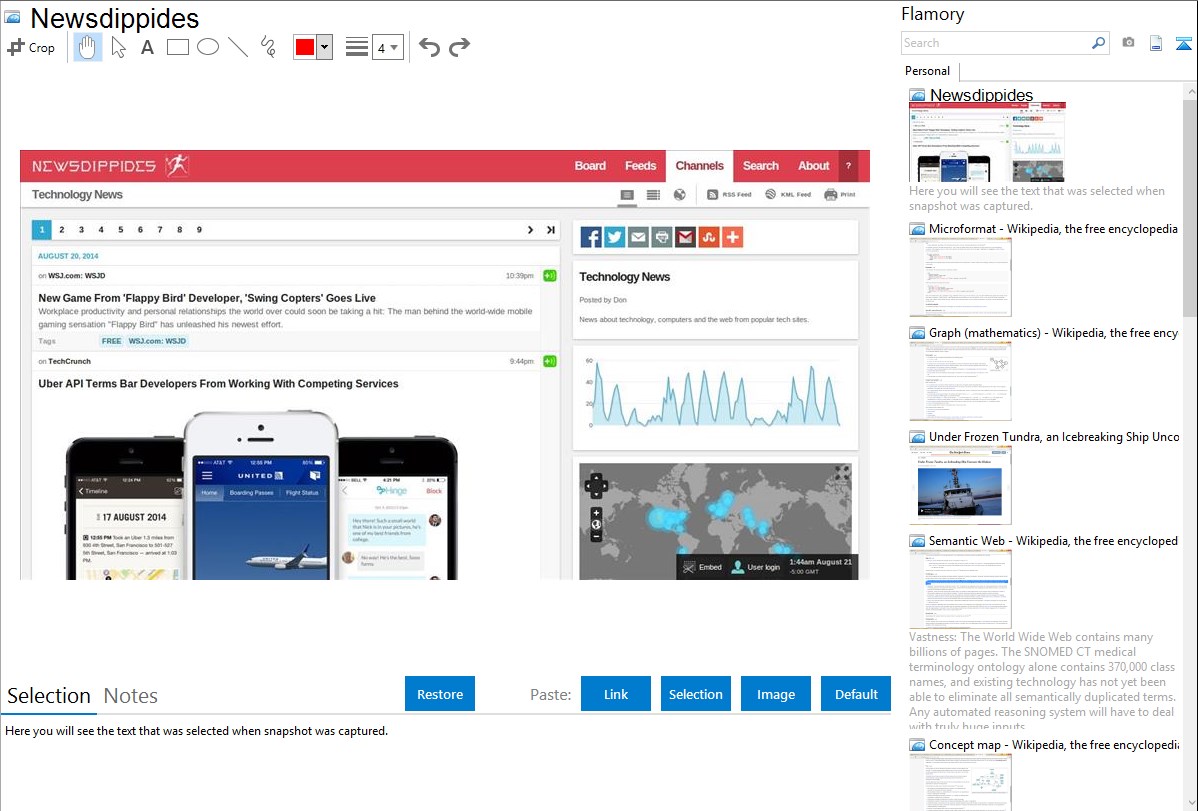Undo the last annotation
Viewport: 1198px width, 811px height.
click(429, 47)
